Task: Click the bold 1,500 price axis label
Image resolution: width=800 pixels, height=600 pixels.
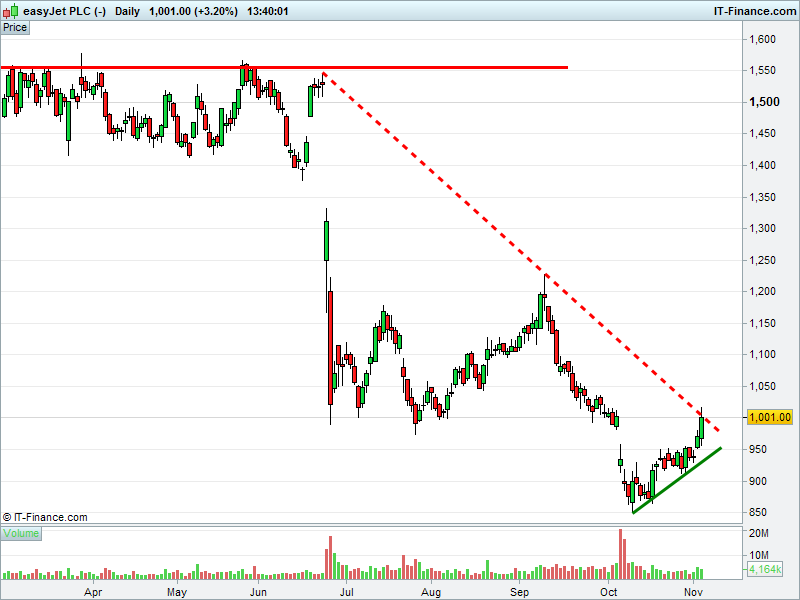Action: (764, 102)
